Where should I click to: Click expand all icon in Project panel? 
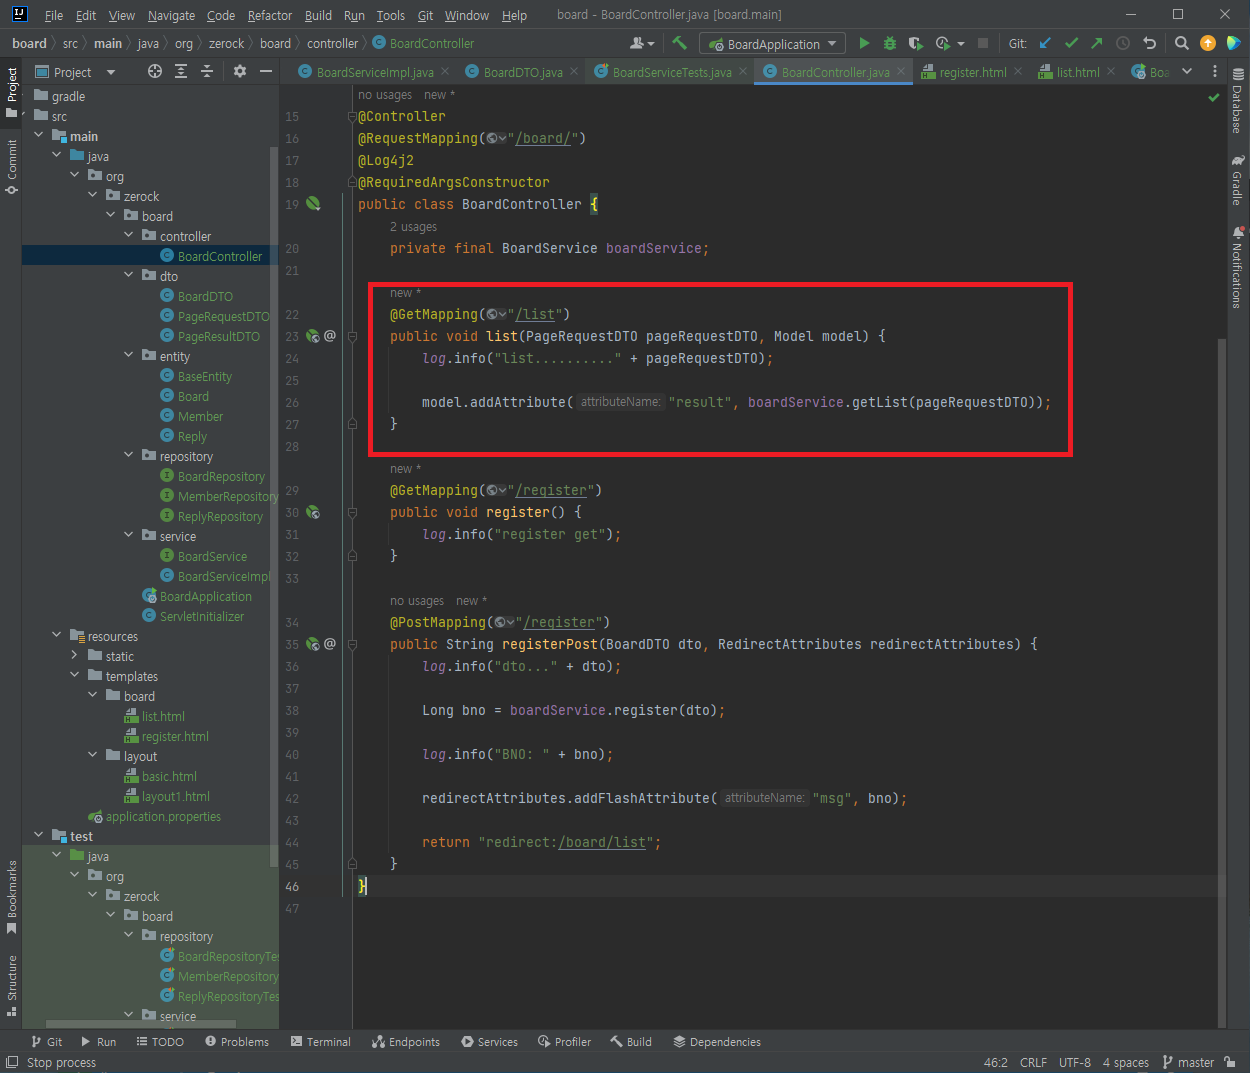(181, 71)
